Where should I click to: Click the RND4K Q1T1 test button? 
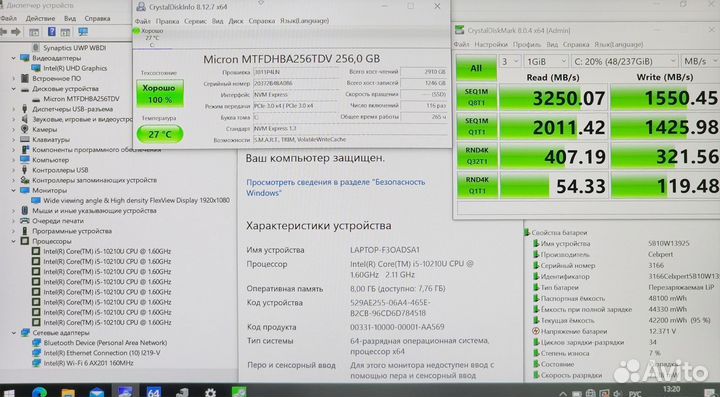[477, 185]
